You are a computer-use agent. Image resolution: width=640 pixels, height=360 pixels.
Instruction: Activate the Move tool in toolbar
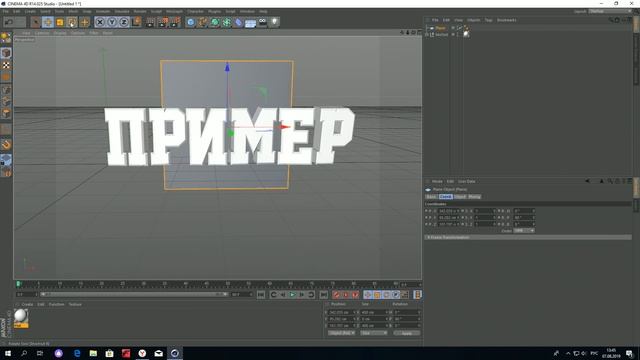point(48,22)
